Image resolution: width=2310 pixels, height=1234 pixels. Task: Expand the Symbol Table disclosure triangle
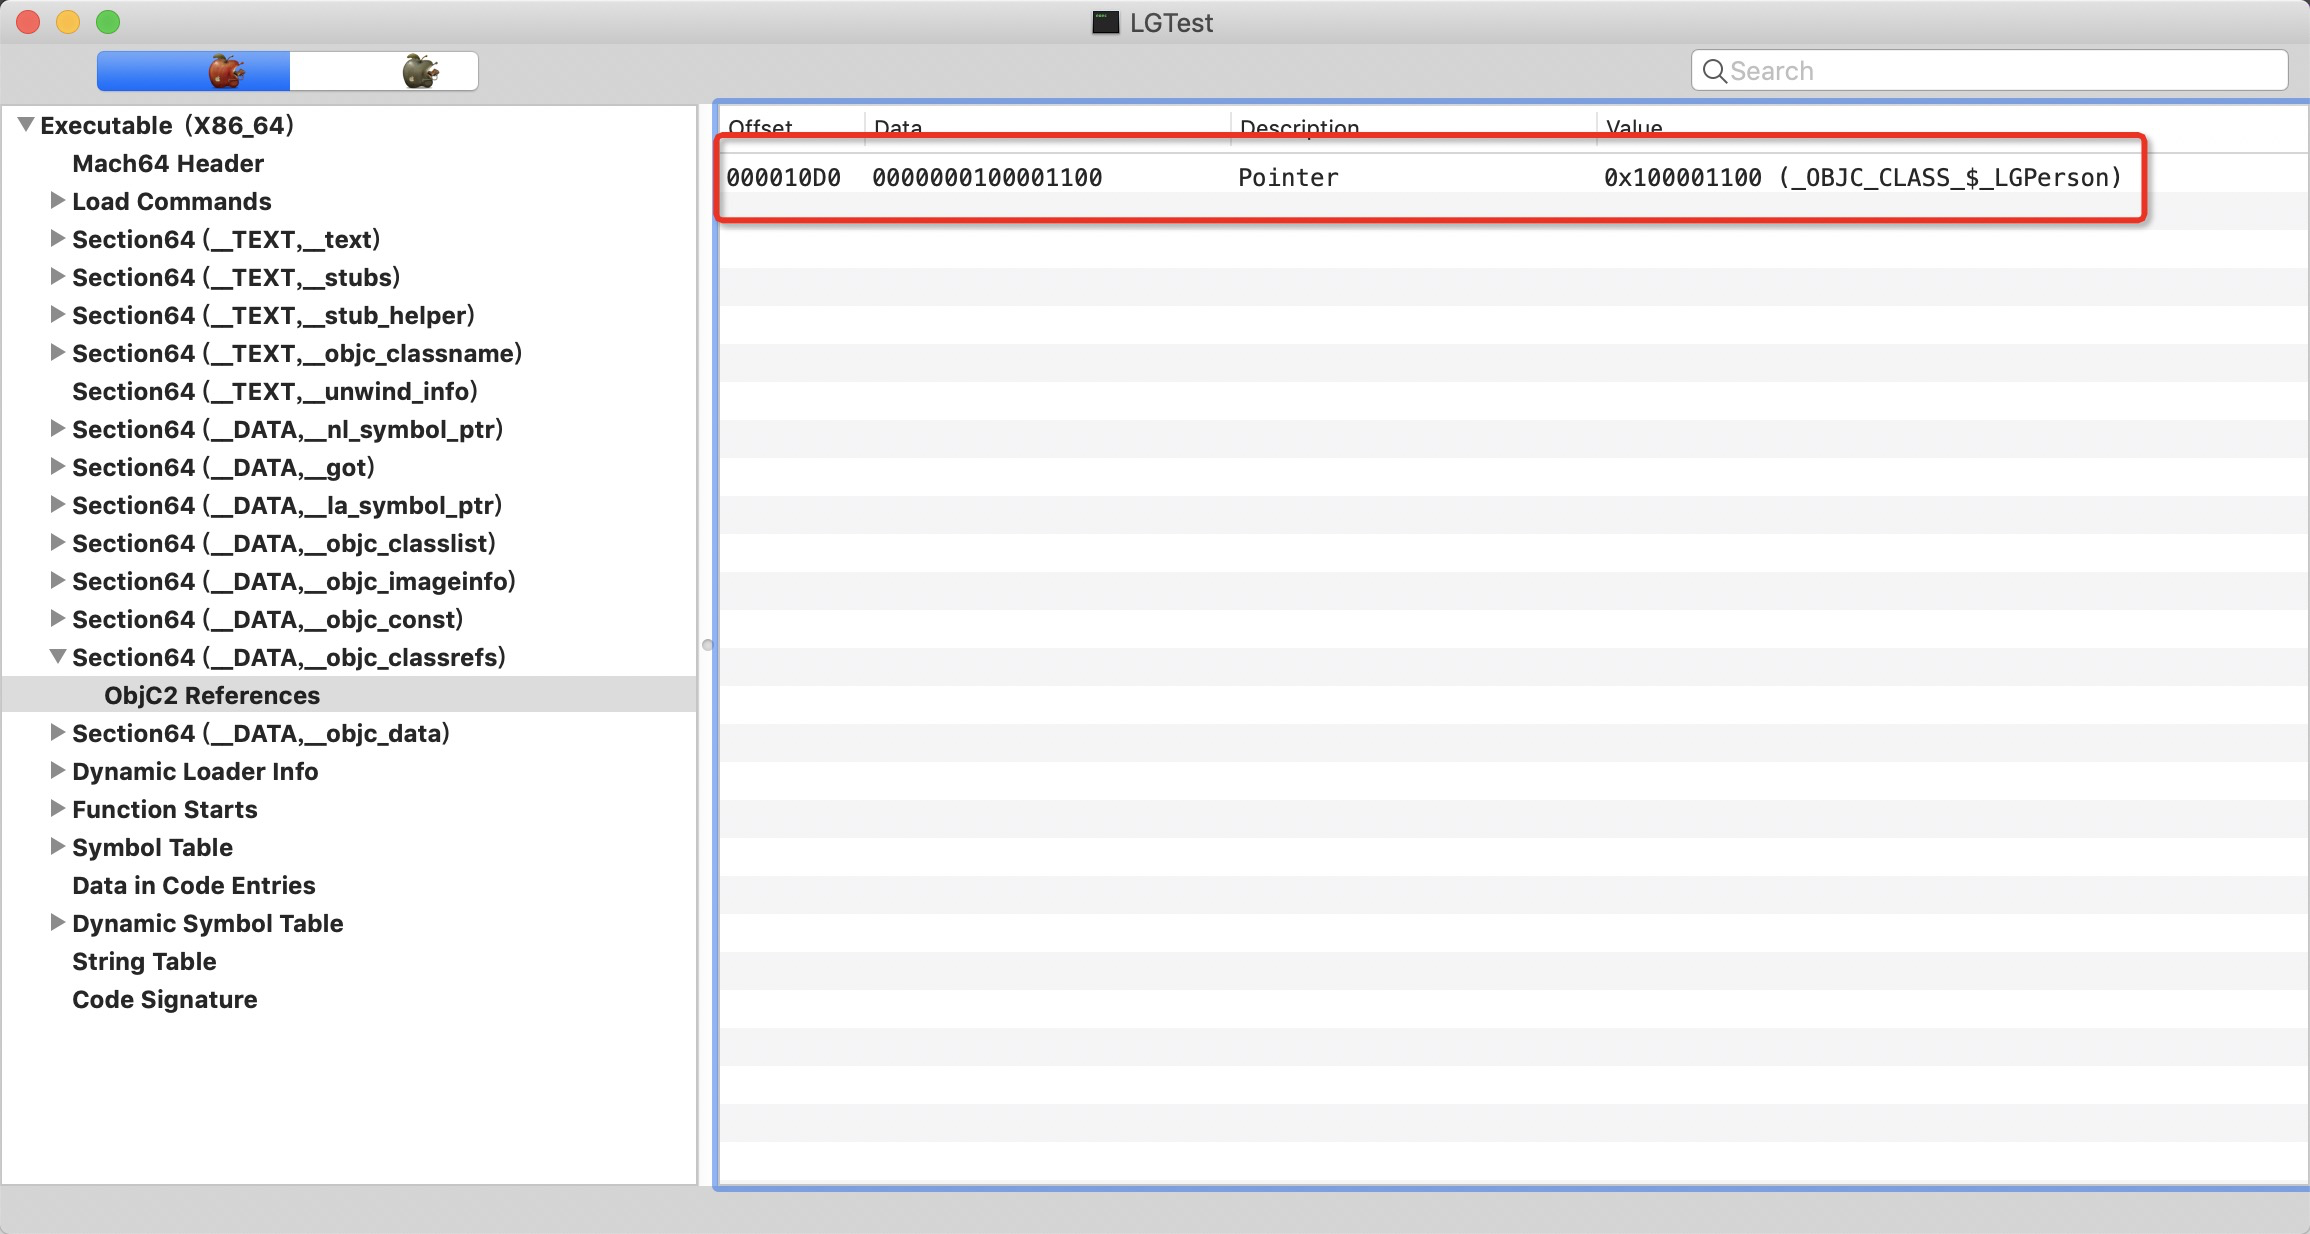coord(58,847)
